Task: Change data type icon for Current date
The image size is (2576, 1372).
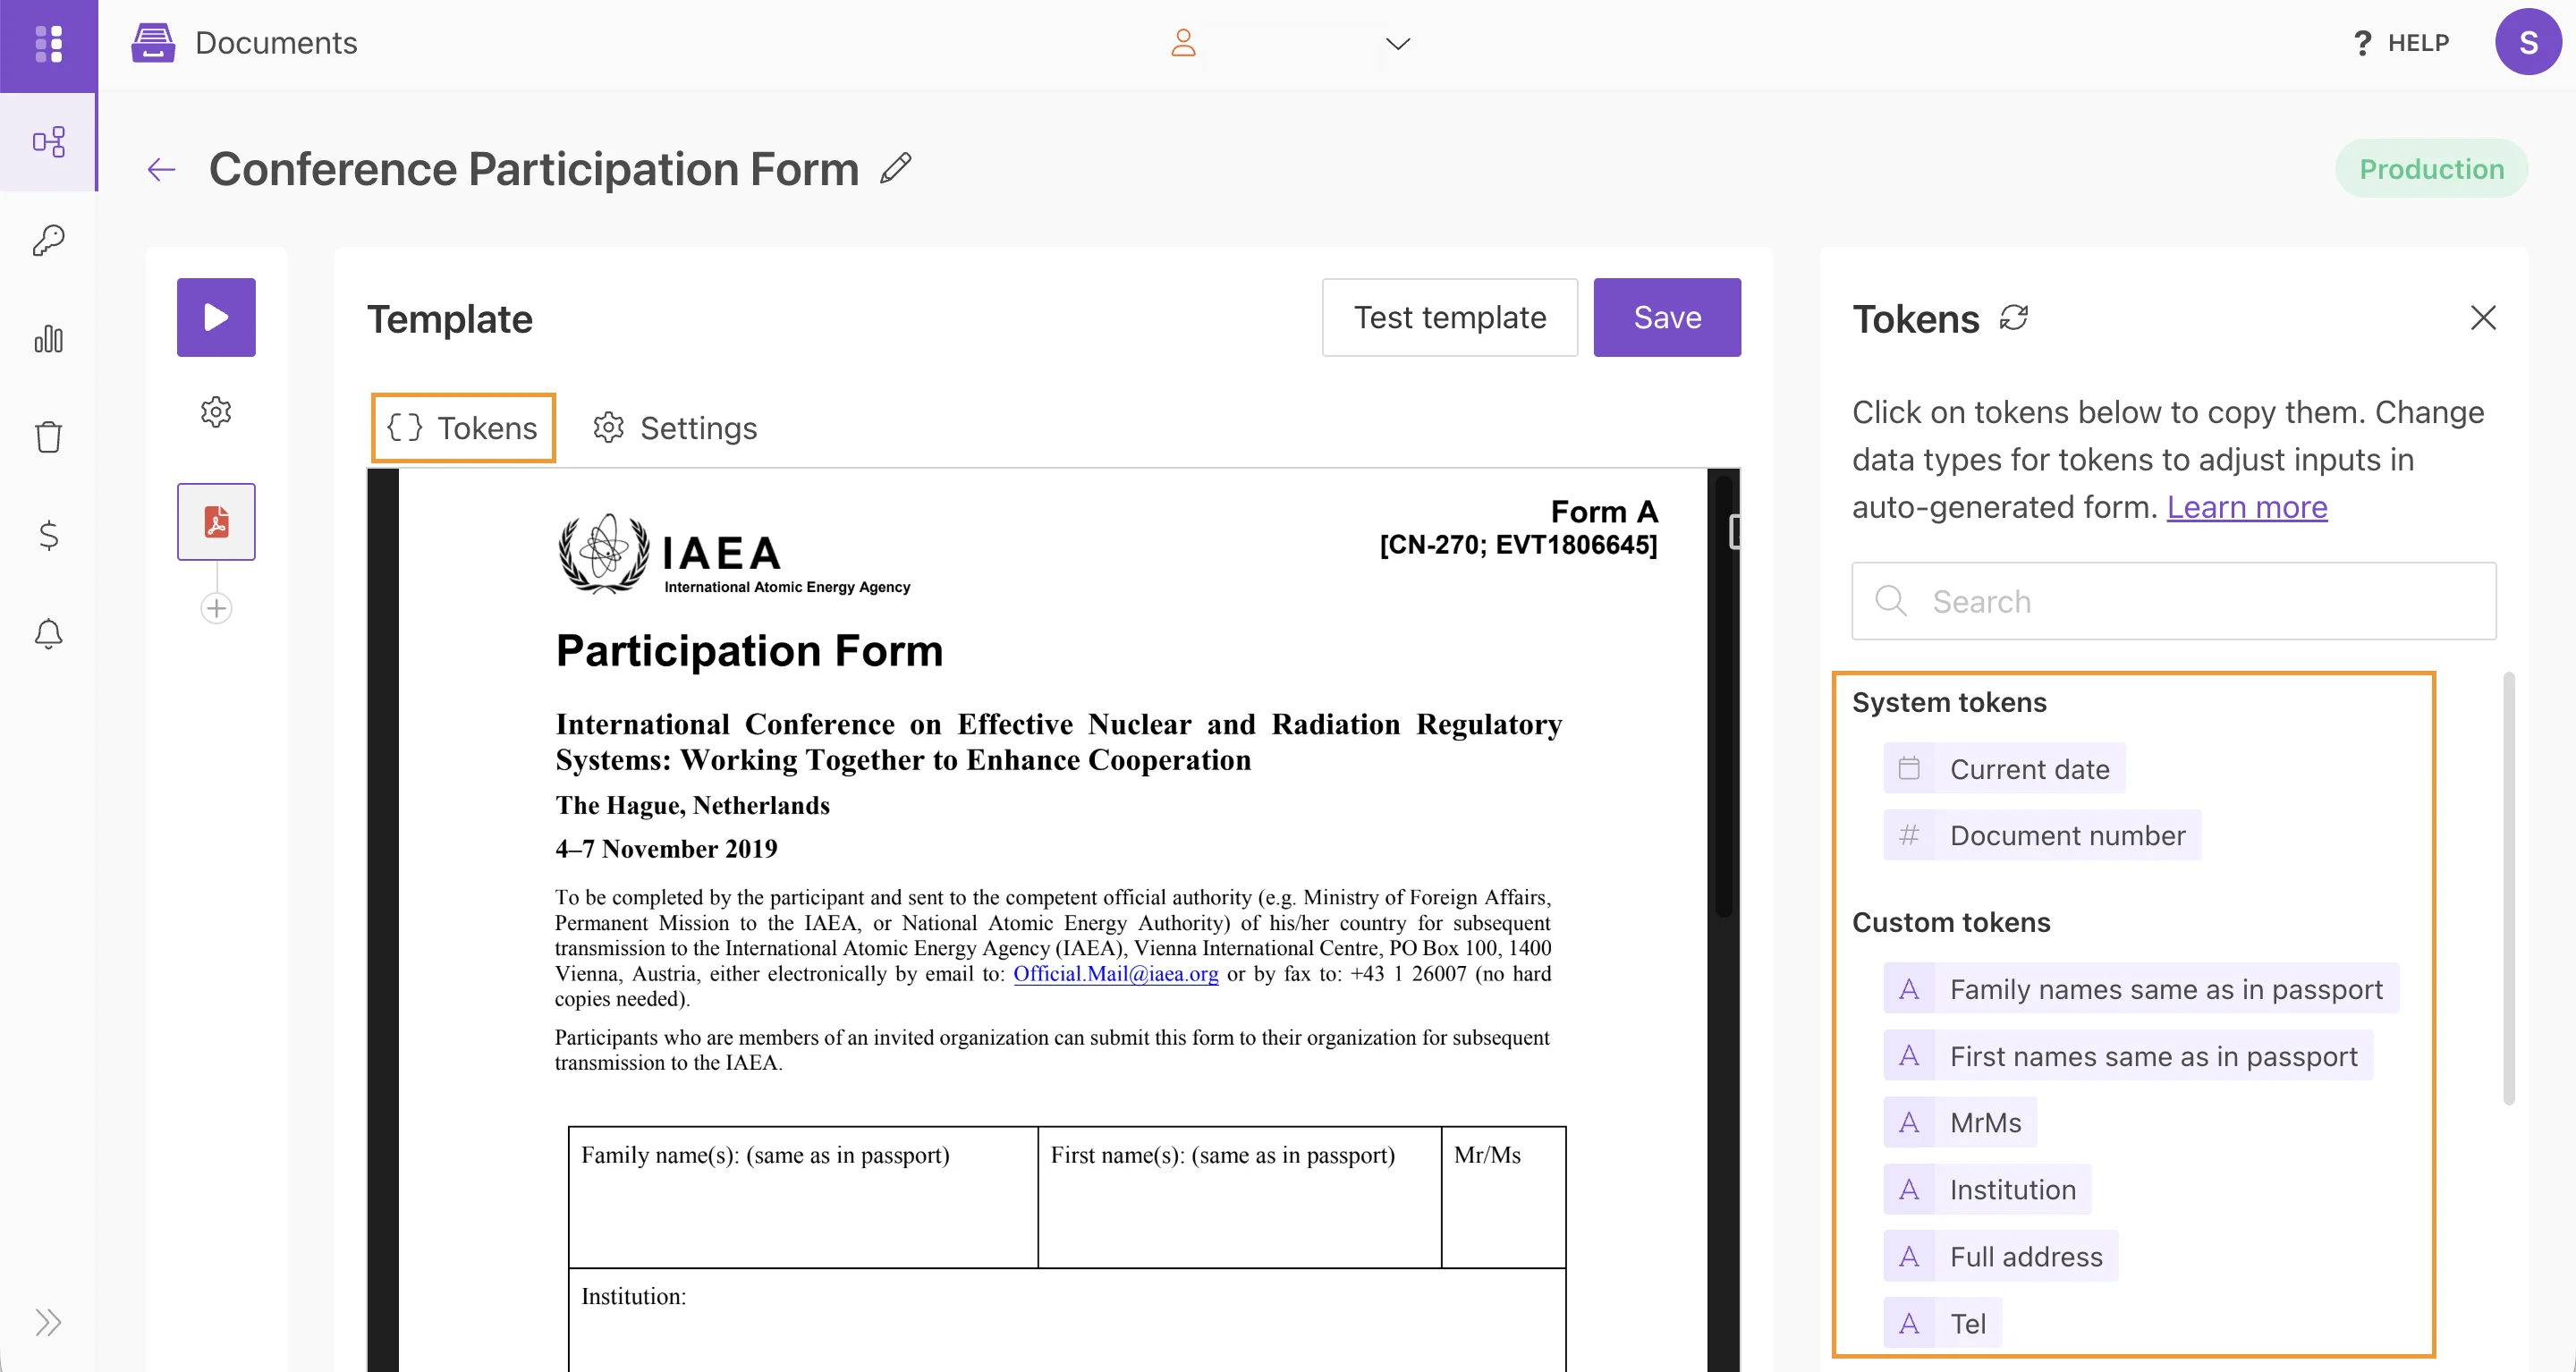Action: (x=1909, y=769)
